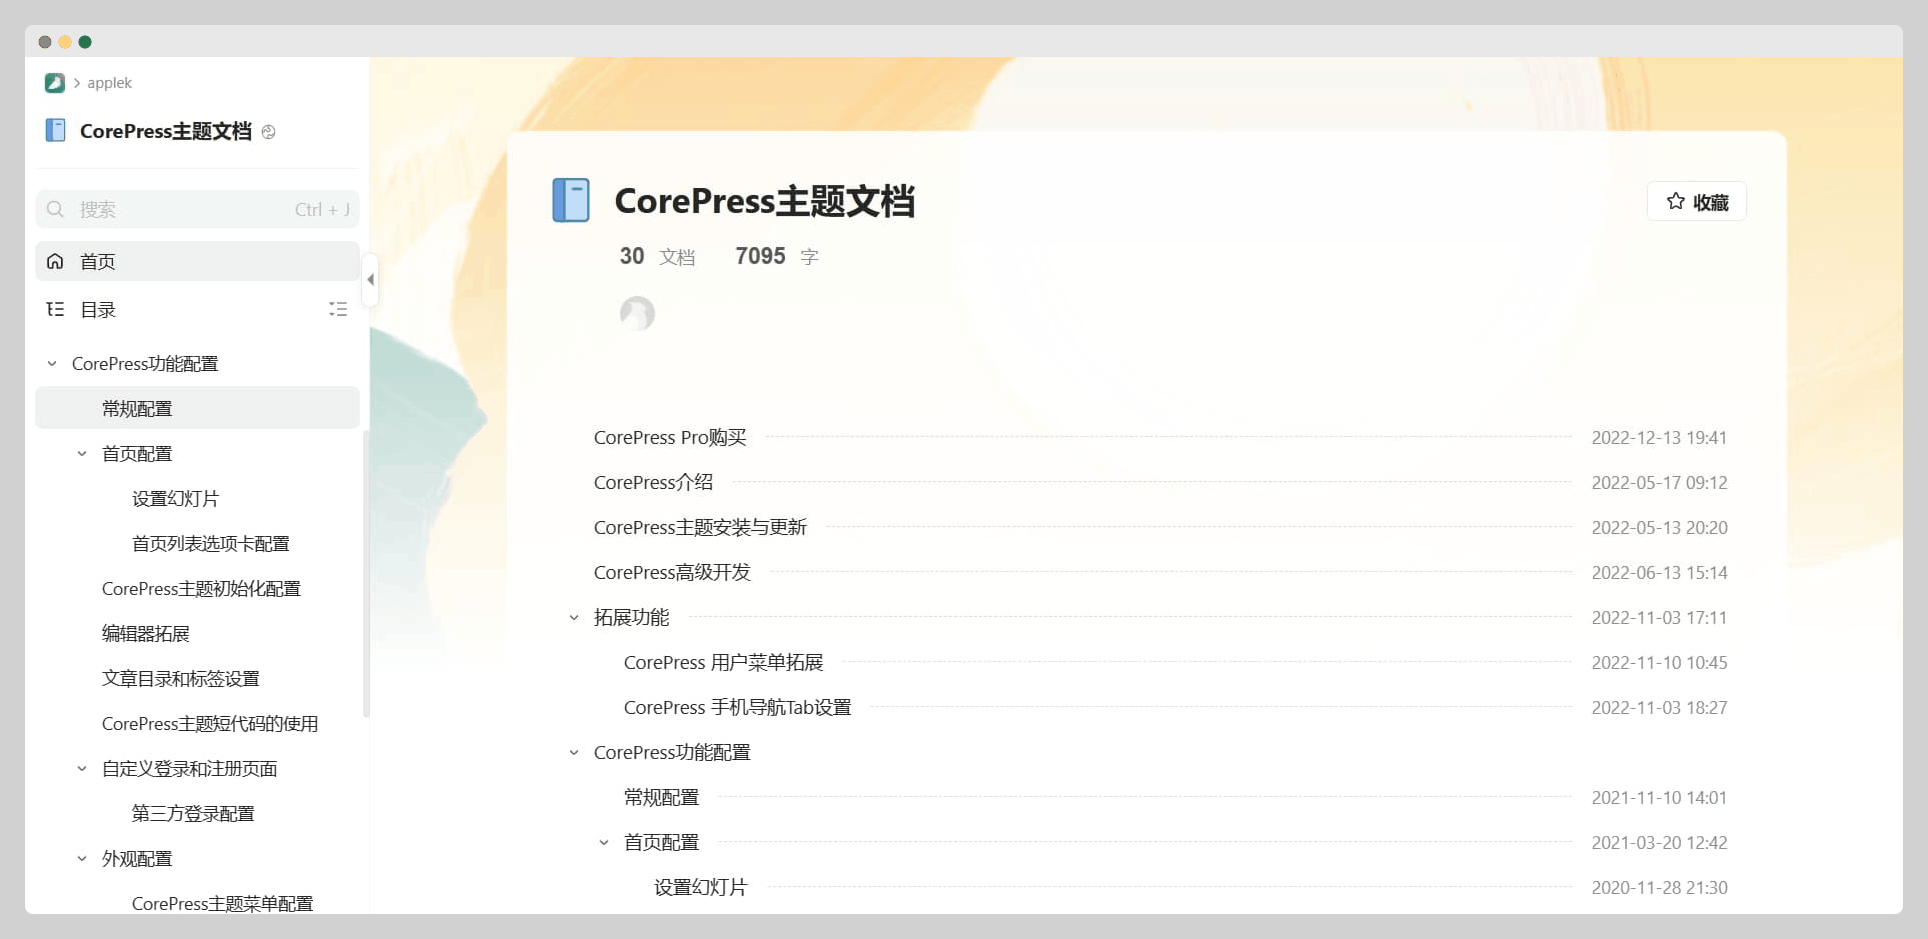Screen dimensions: 1928x939
Task: Select 目录 in sidebar navigation
Action: pyautogui.click(x=98, y=310)
